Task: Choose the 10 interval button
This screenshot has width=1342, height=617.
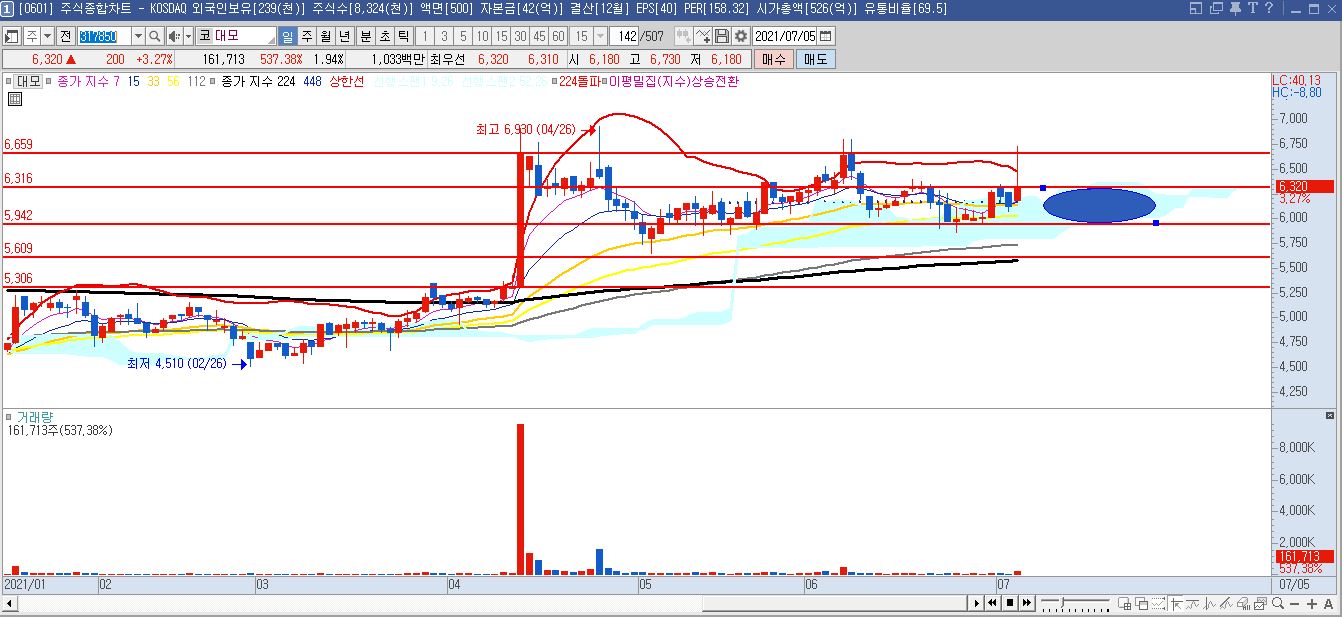Action: [482, 36]
